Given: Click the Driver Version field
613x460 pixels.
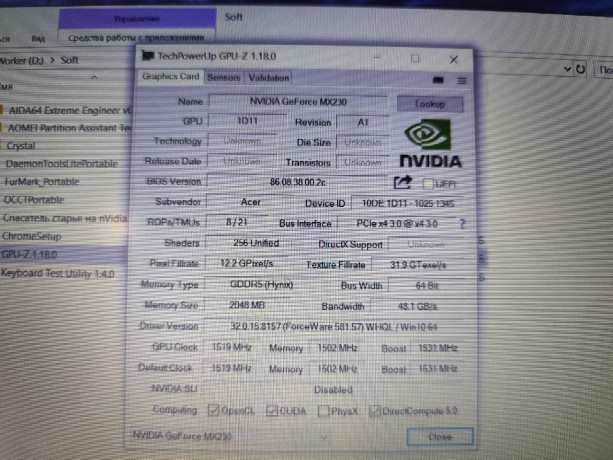Looking at the screenshot, I should pyautogui.click(x=333, y=326).
